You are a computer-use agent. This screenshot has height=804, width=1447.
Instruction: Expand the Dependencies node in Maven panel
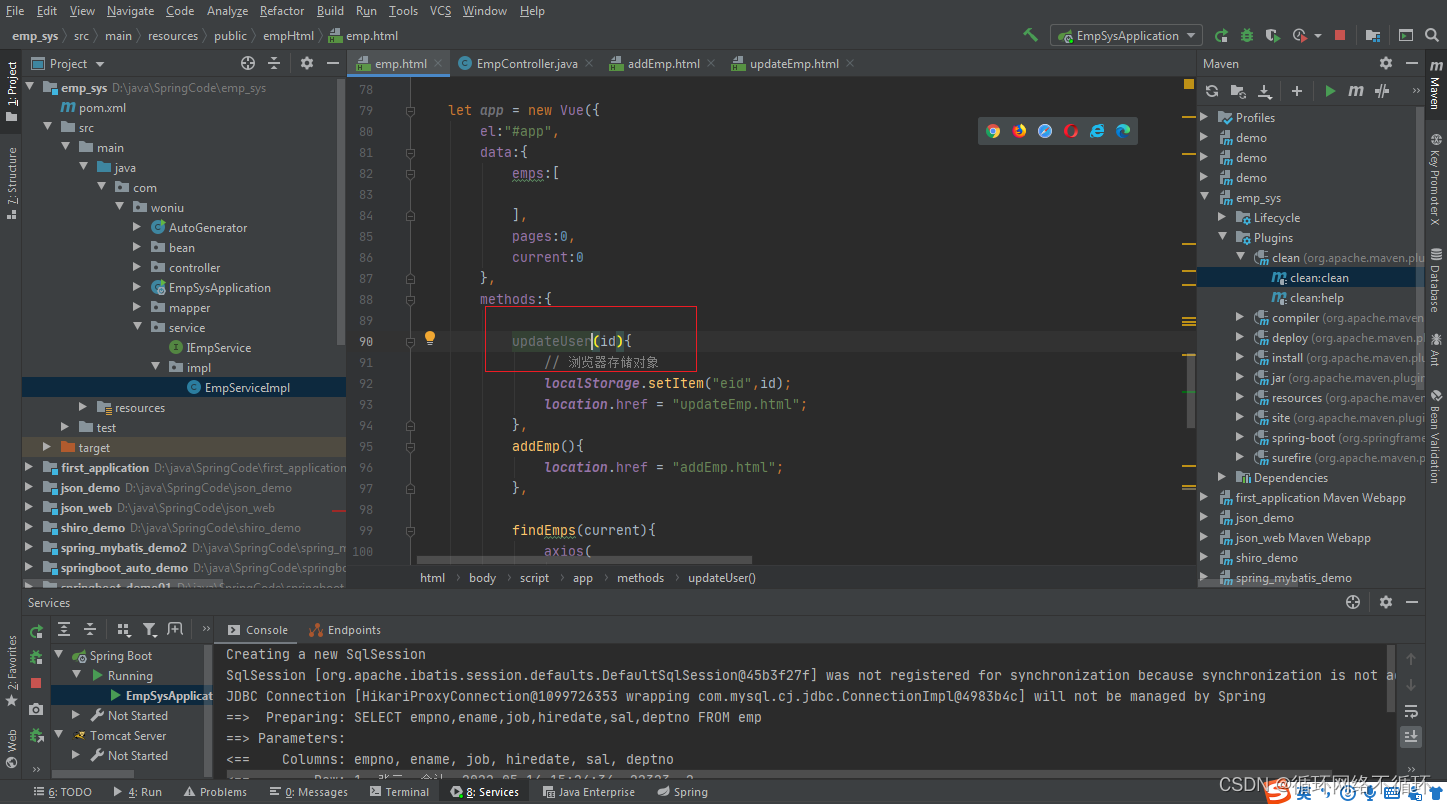click(1221, 477)
